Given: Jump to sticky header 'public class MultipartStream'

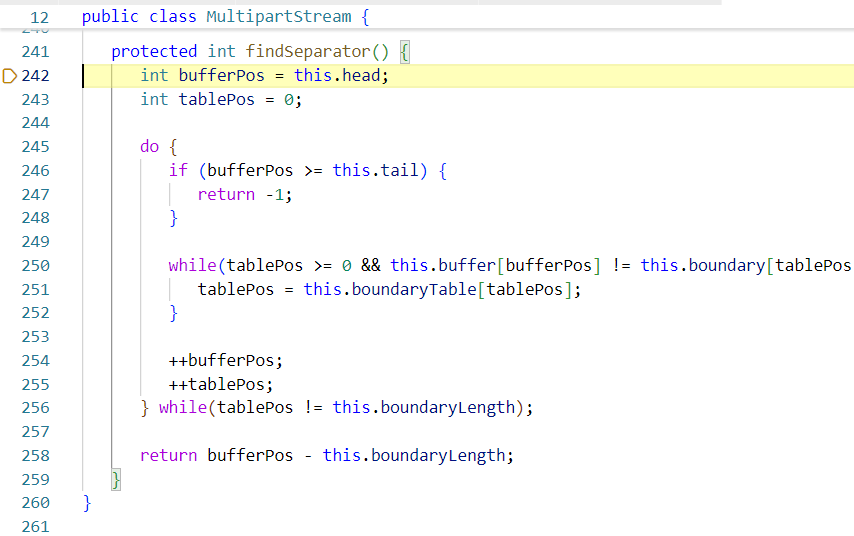Looking at the screenshot, I should pos(217,17).
